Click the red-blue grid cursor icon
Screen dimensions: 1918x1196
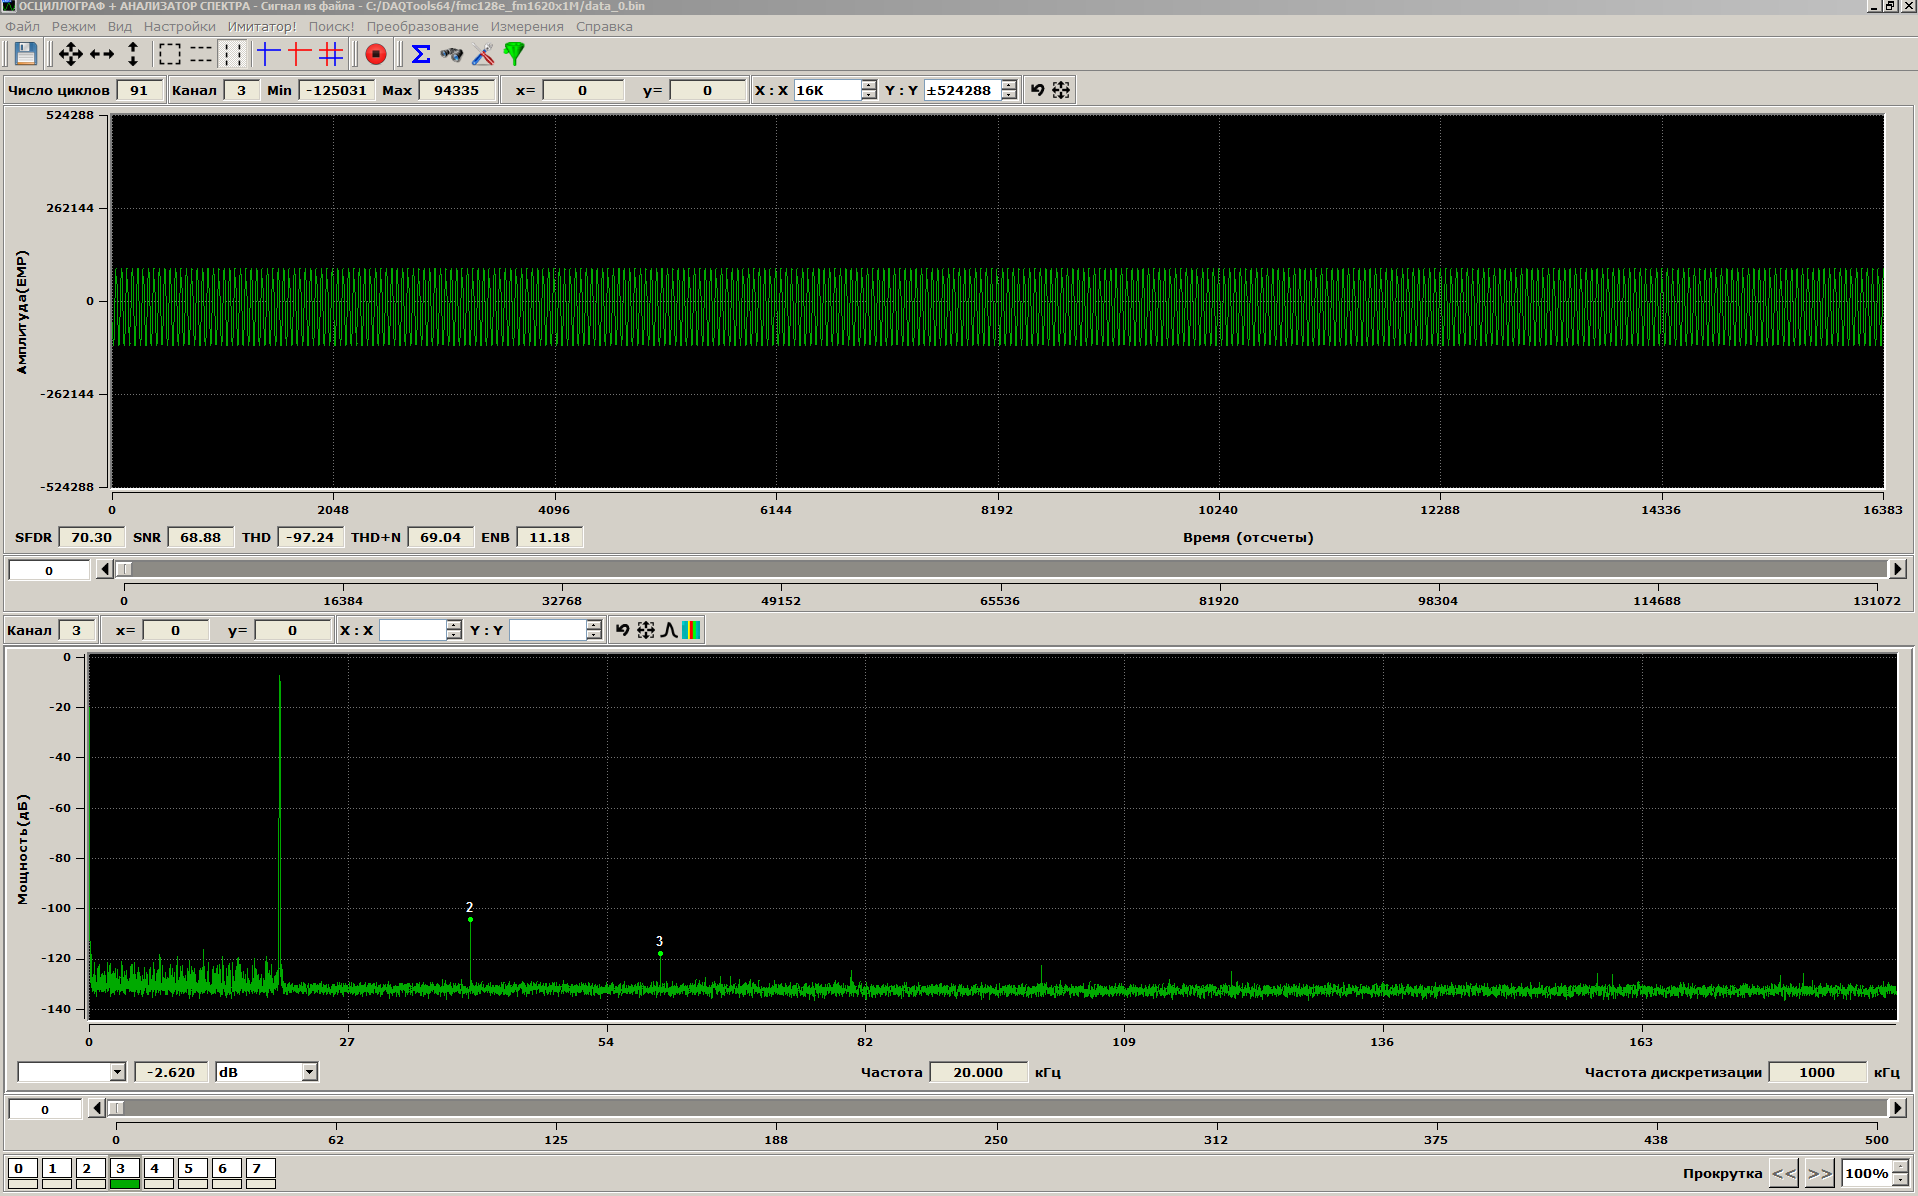(x=331, y=54)
